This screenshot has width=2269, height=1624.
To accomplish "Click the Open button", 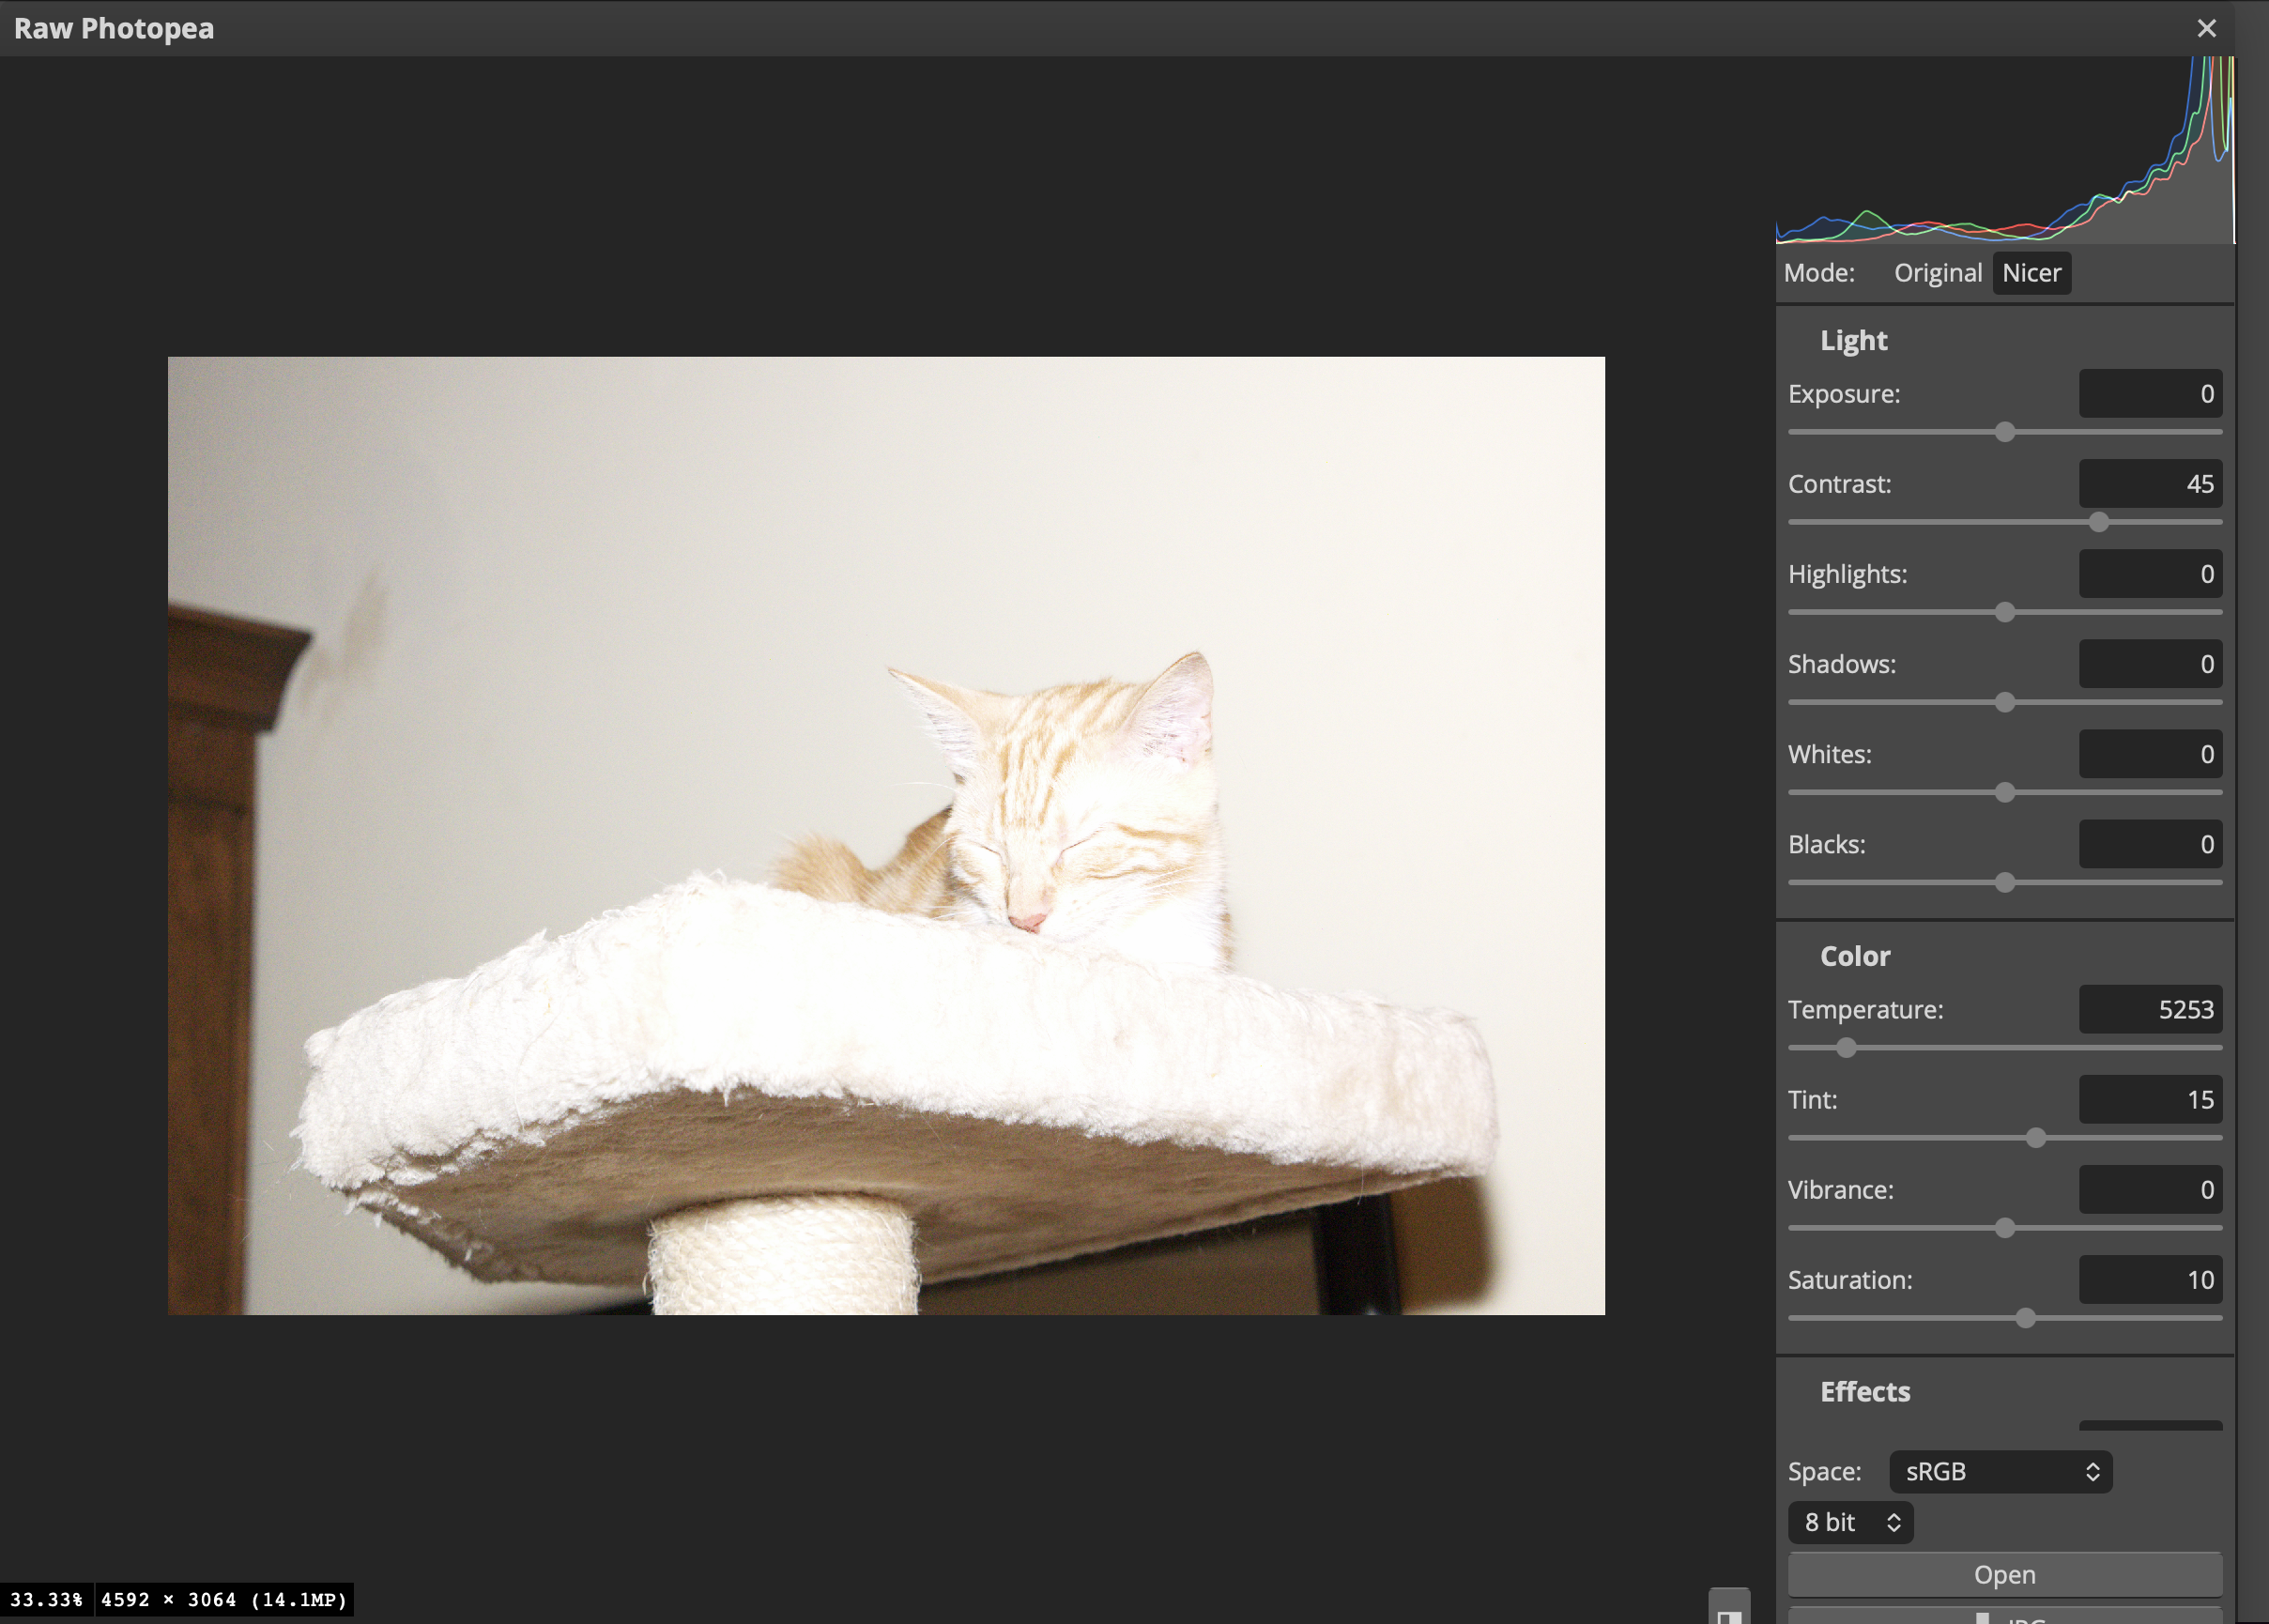I will pos(2004,1574).
